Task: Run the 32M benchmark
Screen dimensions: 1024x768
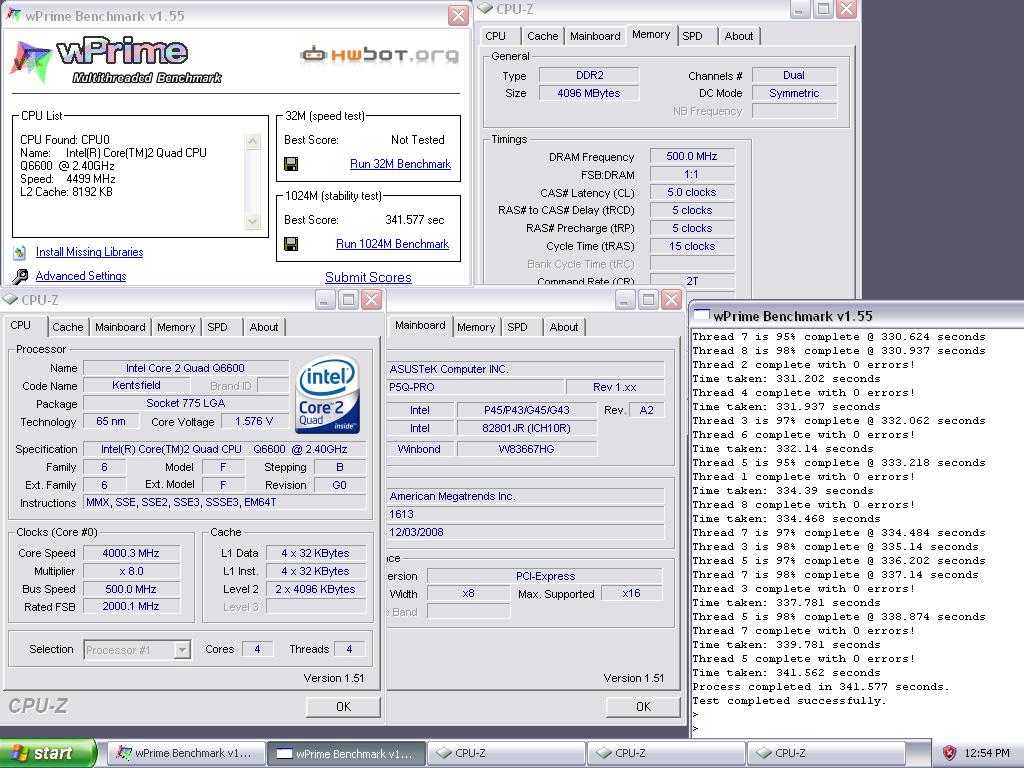Action: click(400, 164)
